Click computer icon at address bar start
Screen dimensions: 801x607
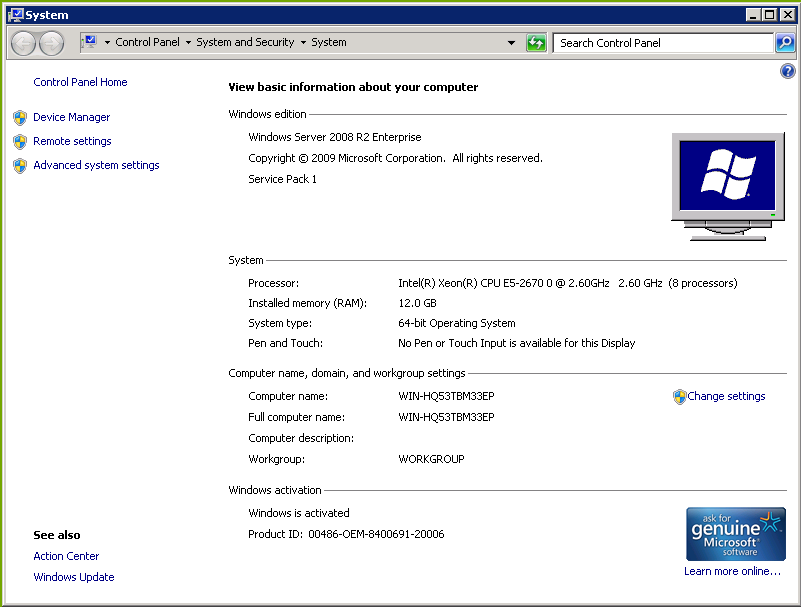[x=90, y=42]
